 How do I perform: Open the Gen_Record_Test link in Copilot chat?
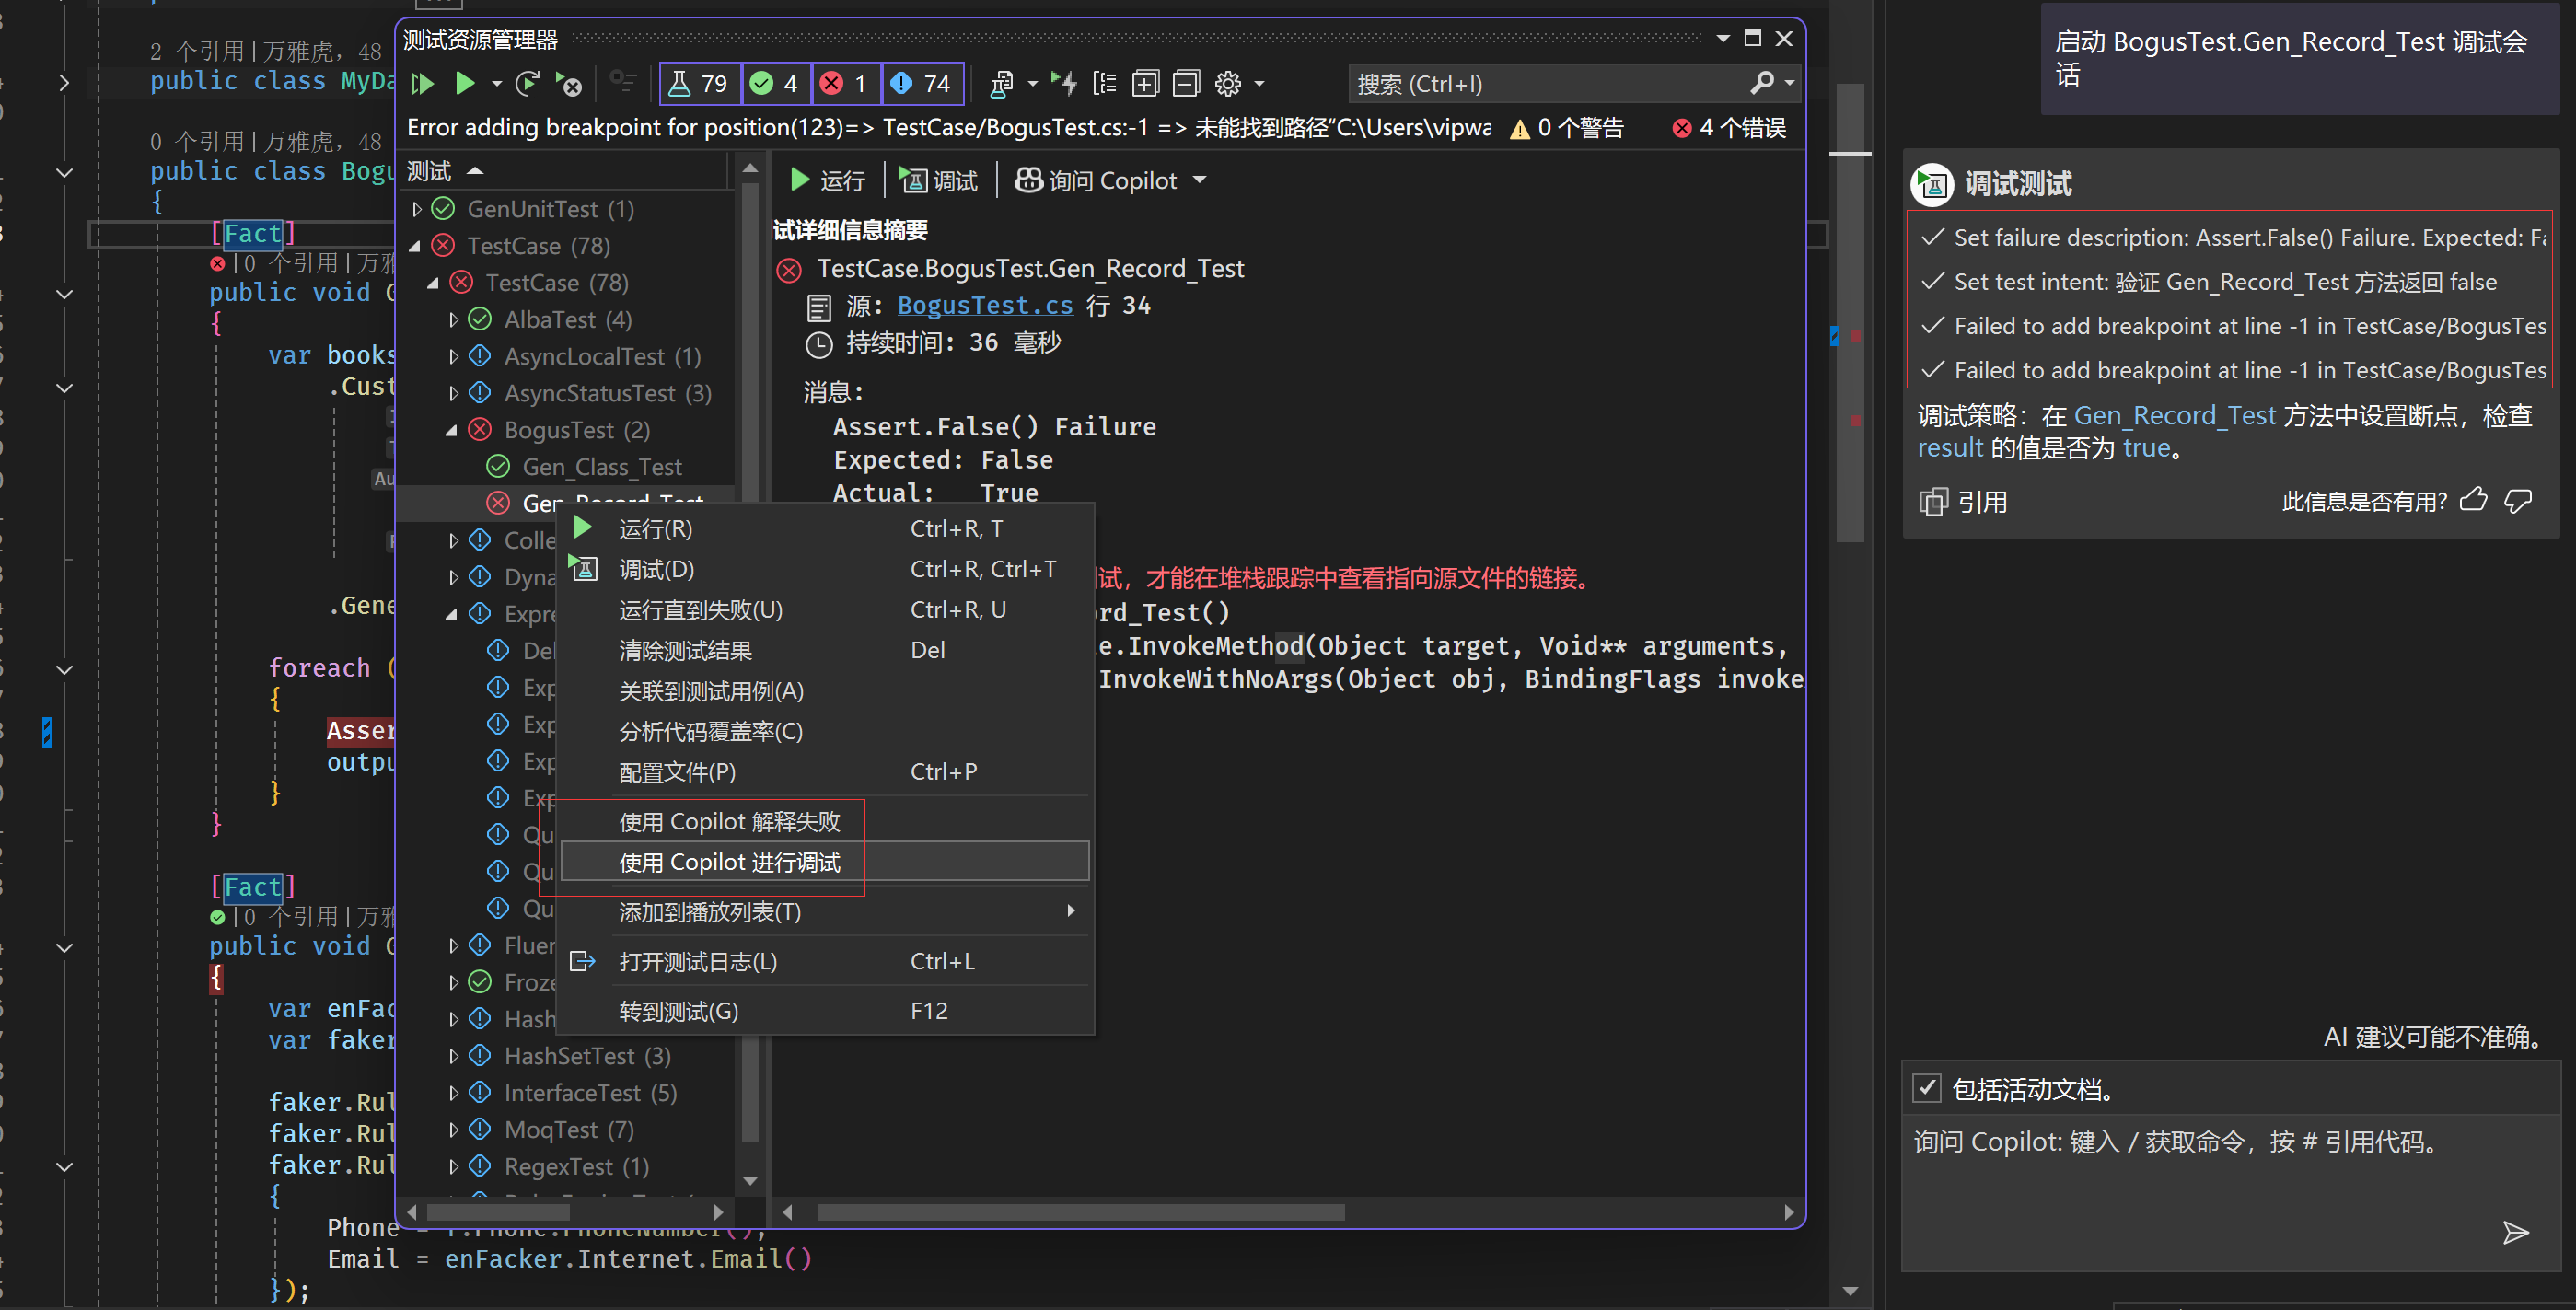pyautogui.click(x=2175, y=416)
